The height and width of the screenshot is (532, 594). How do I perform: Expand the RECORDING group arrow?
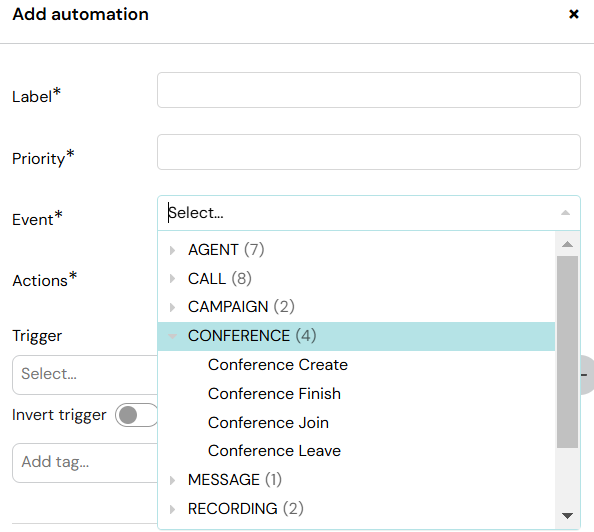172,509
